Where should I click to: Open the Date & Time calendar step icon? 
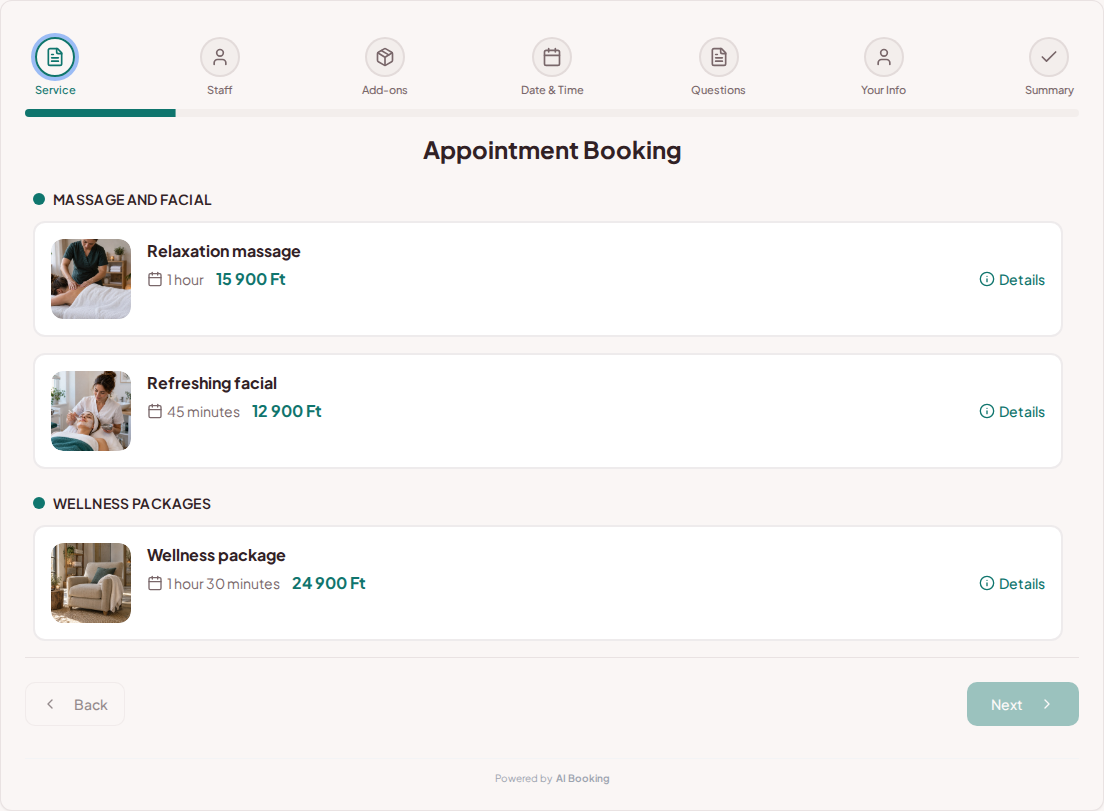click(552, 57)
